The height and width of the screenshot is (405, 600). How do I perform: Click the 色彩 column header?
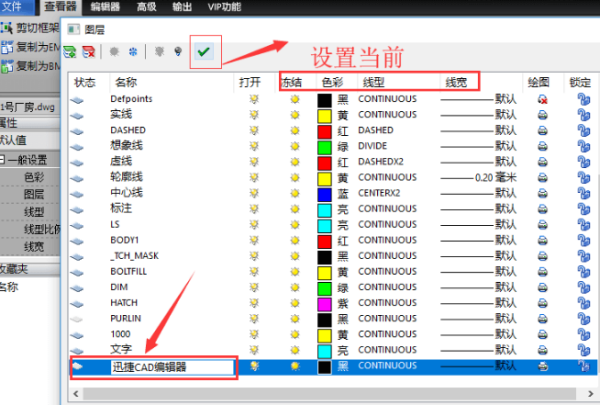333,82
